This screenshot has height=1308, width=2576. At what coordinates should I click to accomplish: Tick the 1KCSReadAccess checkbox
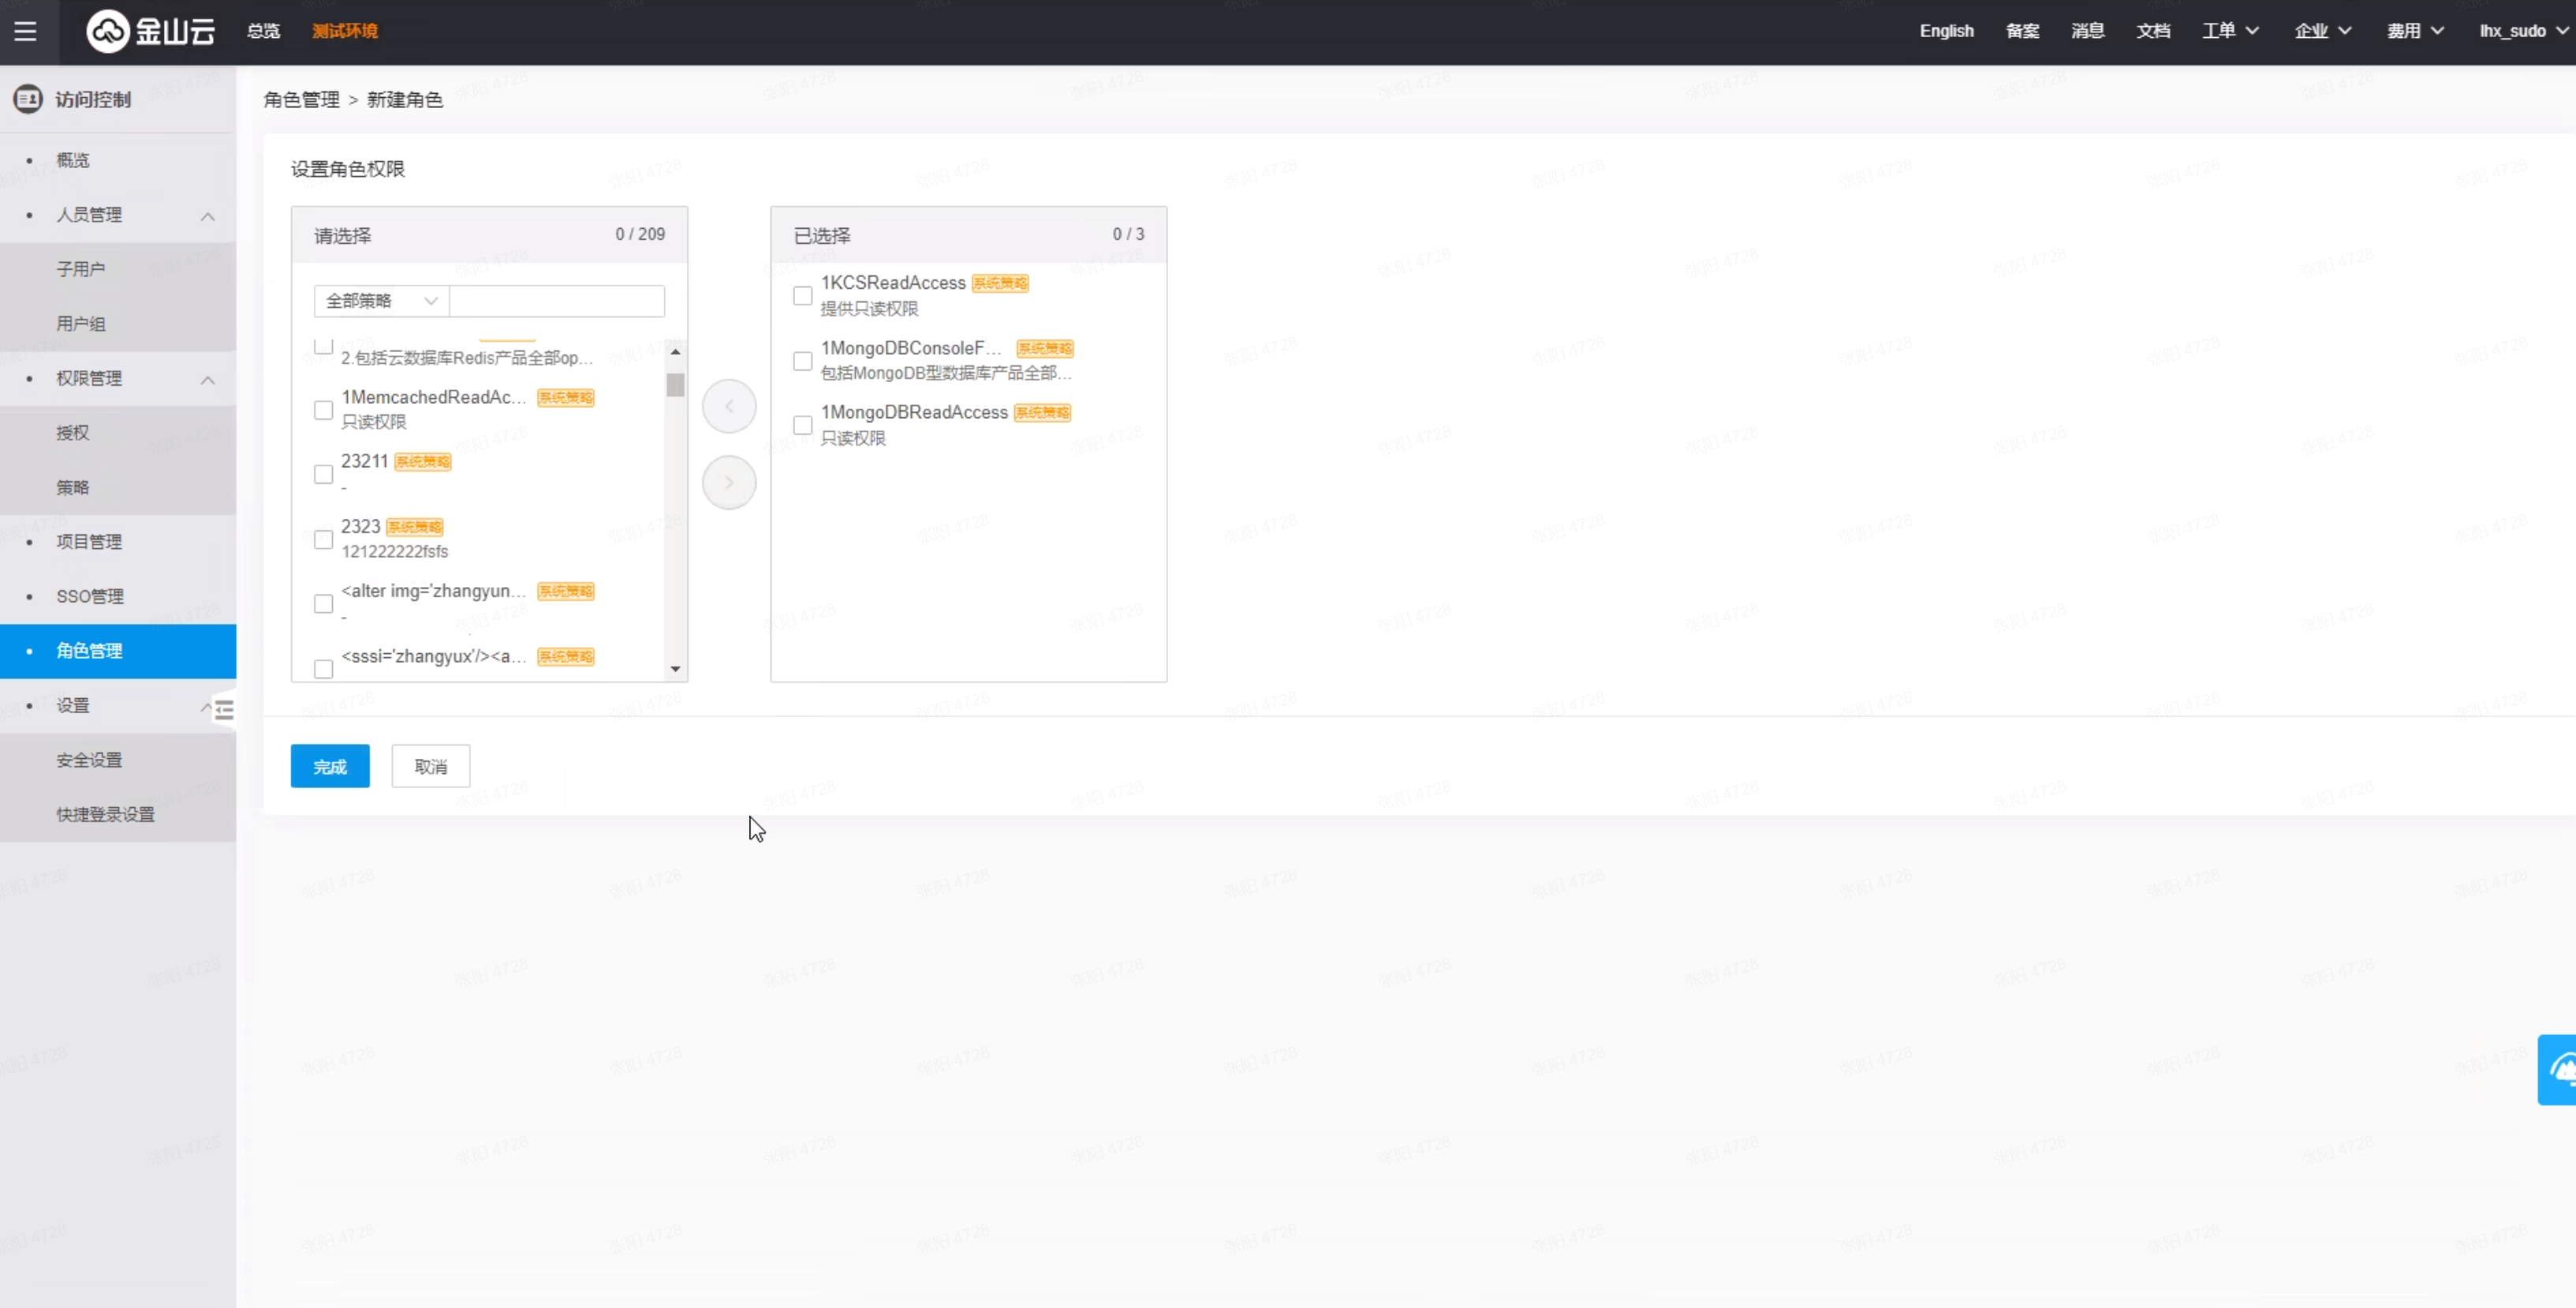(802, 296)
